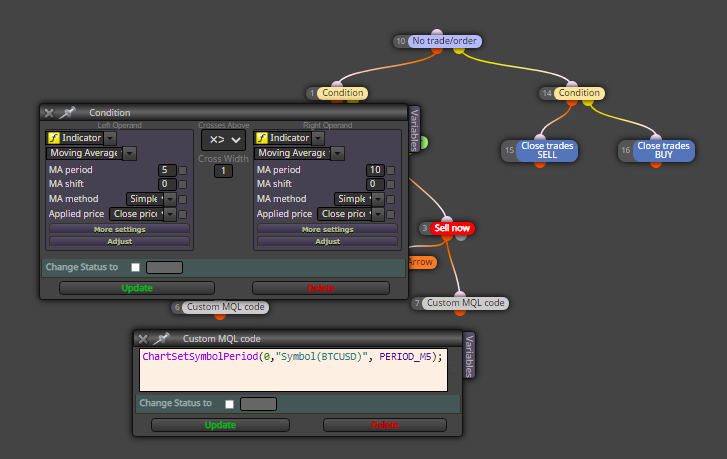Select Custom MQL code node 7
Image resolution: width=727 pixels, height=459 pixels.
(x=465, y=303)
